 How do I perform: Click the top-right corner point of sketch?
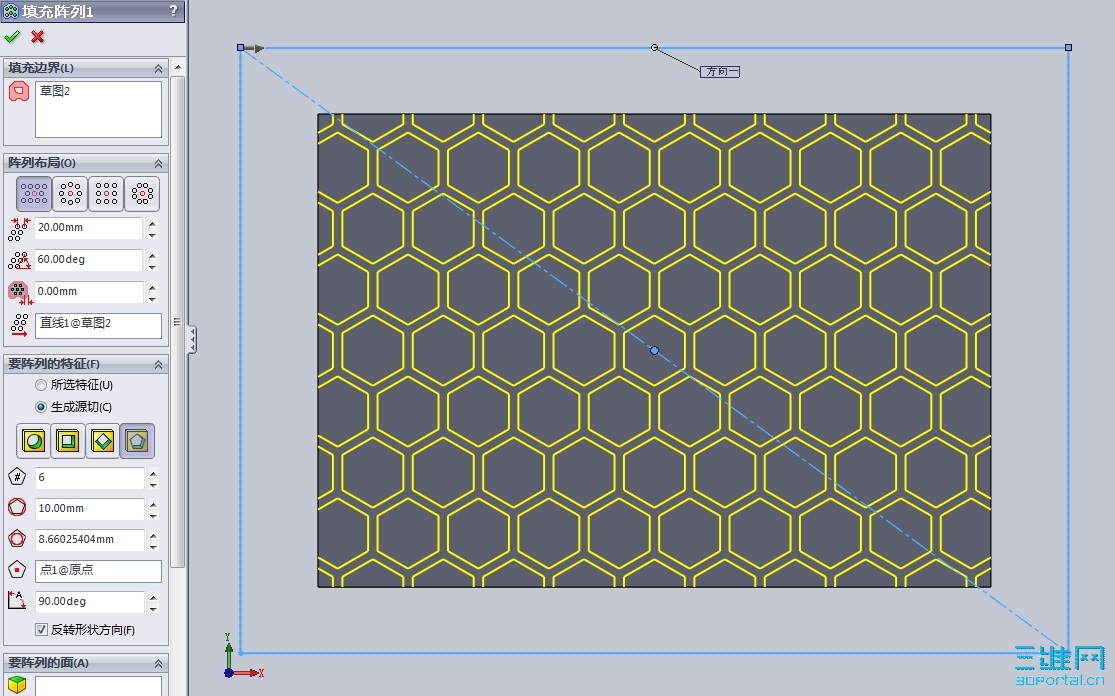coord(1068,48)
